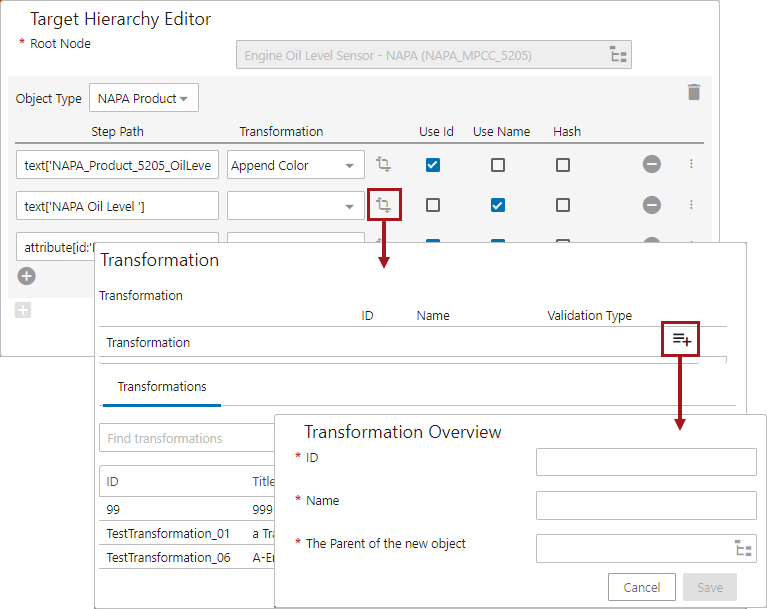Image resolution: width=767 pixels, height=609 pixels.
Task: Click the add transformation list-plus icon
Action: tap(681, 340)
